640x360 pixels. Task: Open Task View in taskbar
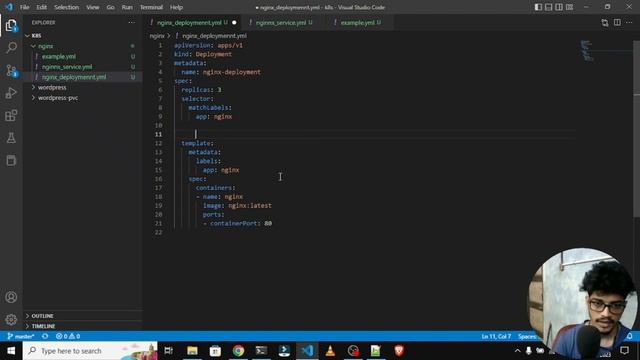[x=169, y=351]
